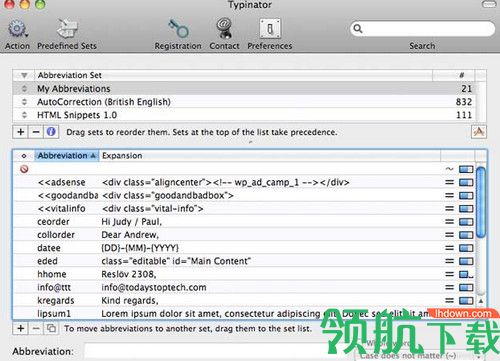Viewport: 500px width, 361px height.
Task: Click the abbreviation list scrollbar thumb
Action: coord(481,202)
